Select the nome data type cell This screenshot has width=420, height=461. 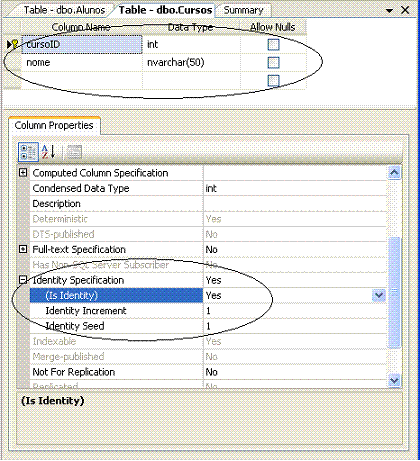[x=191, y=63]
